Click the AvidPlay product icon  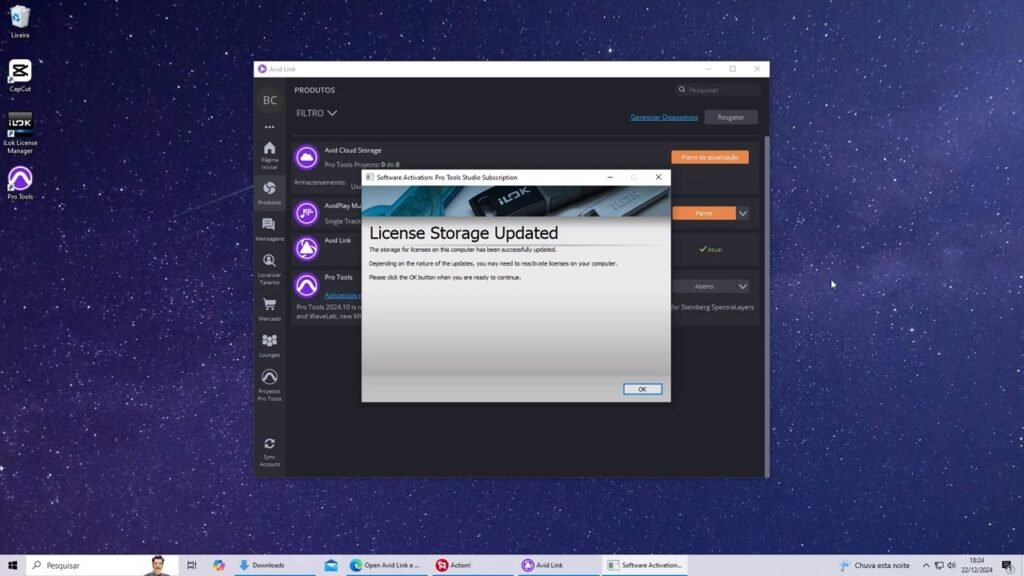[306, 213]
